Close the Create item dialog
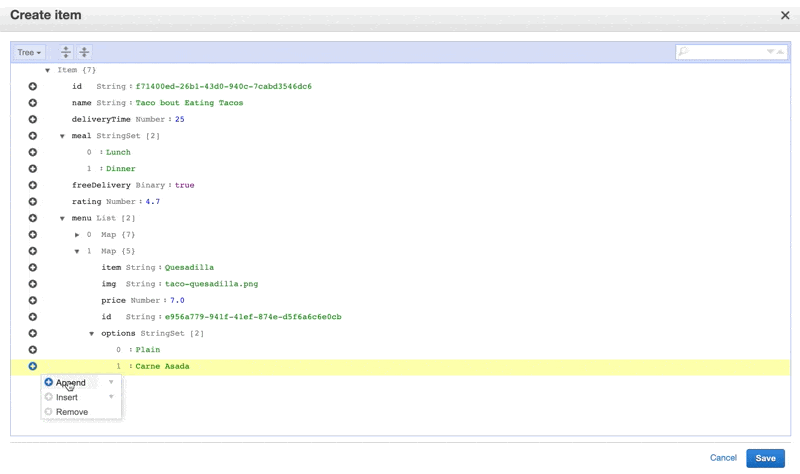800x474 pixels. 785,15
